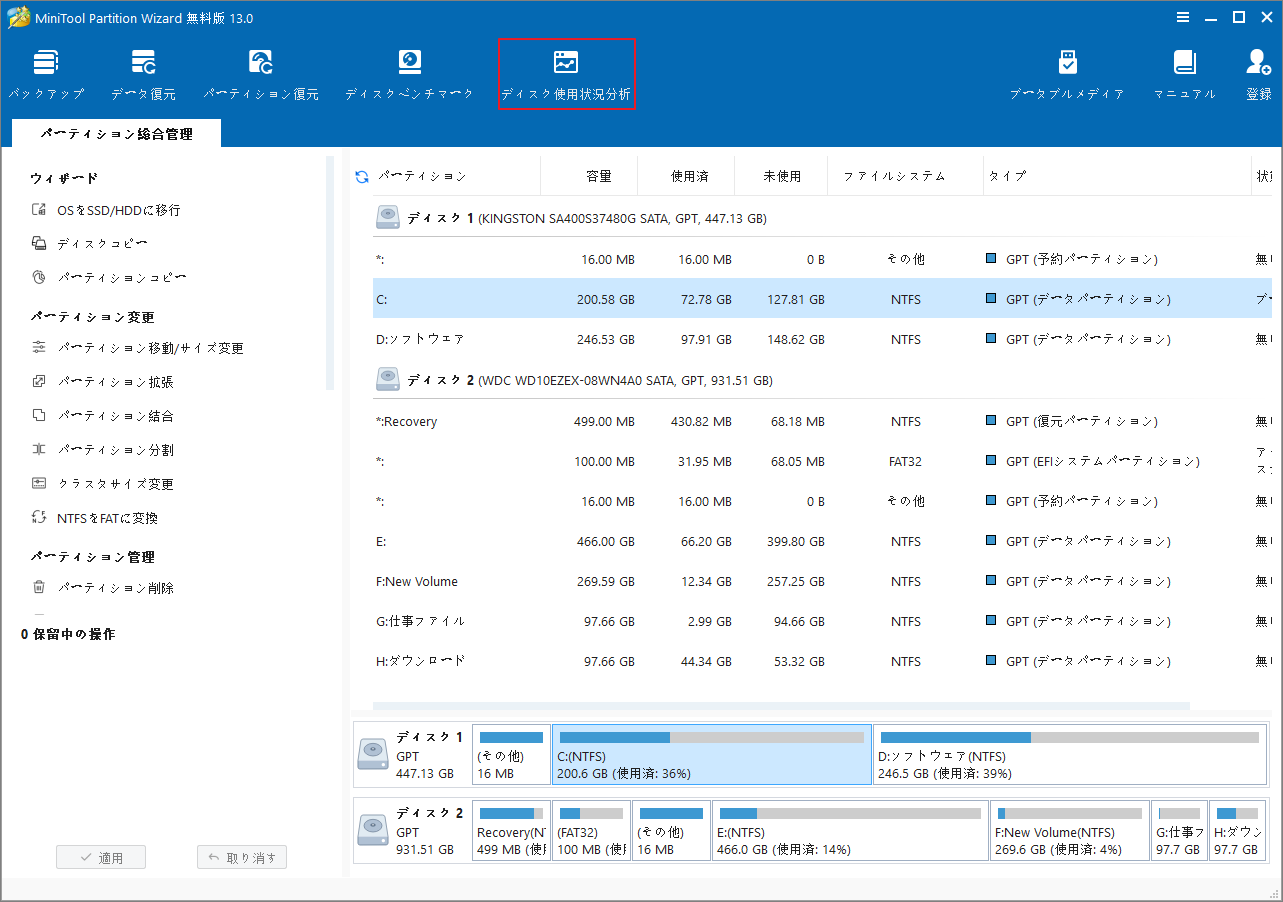Screen dimensions: 1283x902
Task: Open ディスク使用状況分析 (Space Analyzer)
Action: click(x=566, y=72)
